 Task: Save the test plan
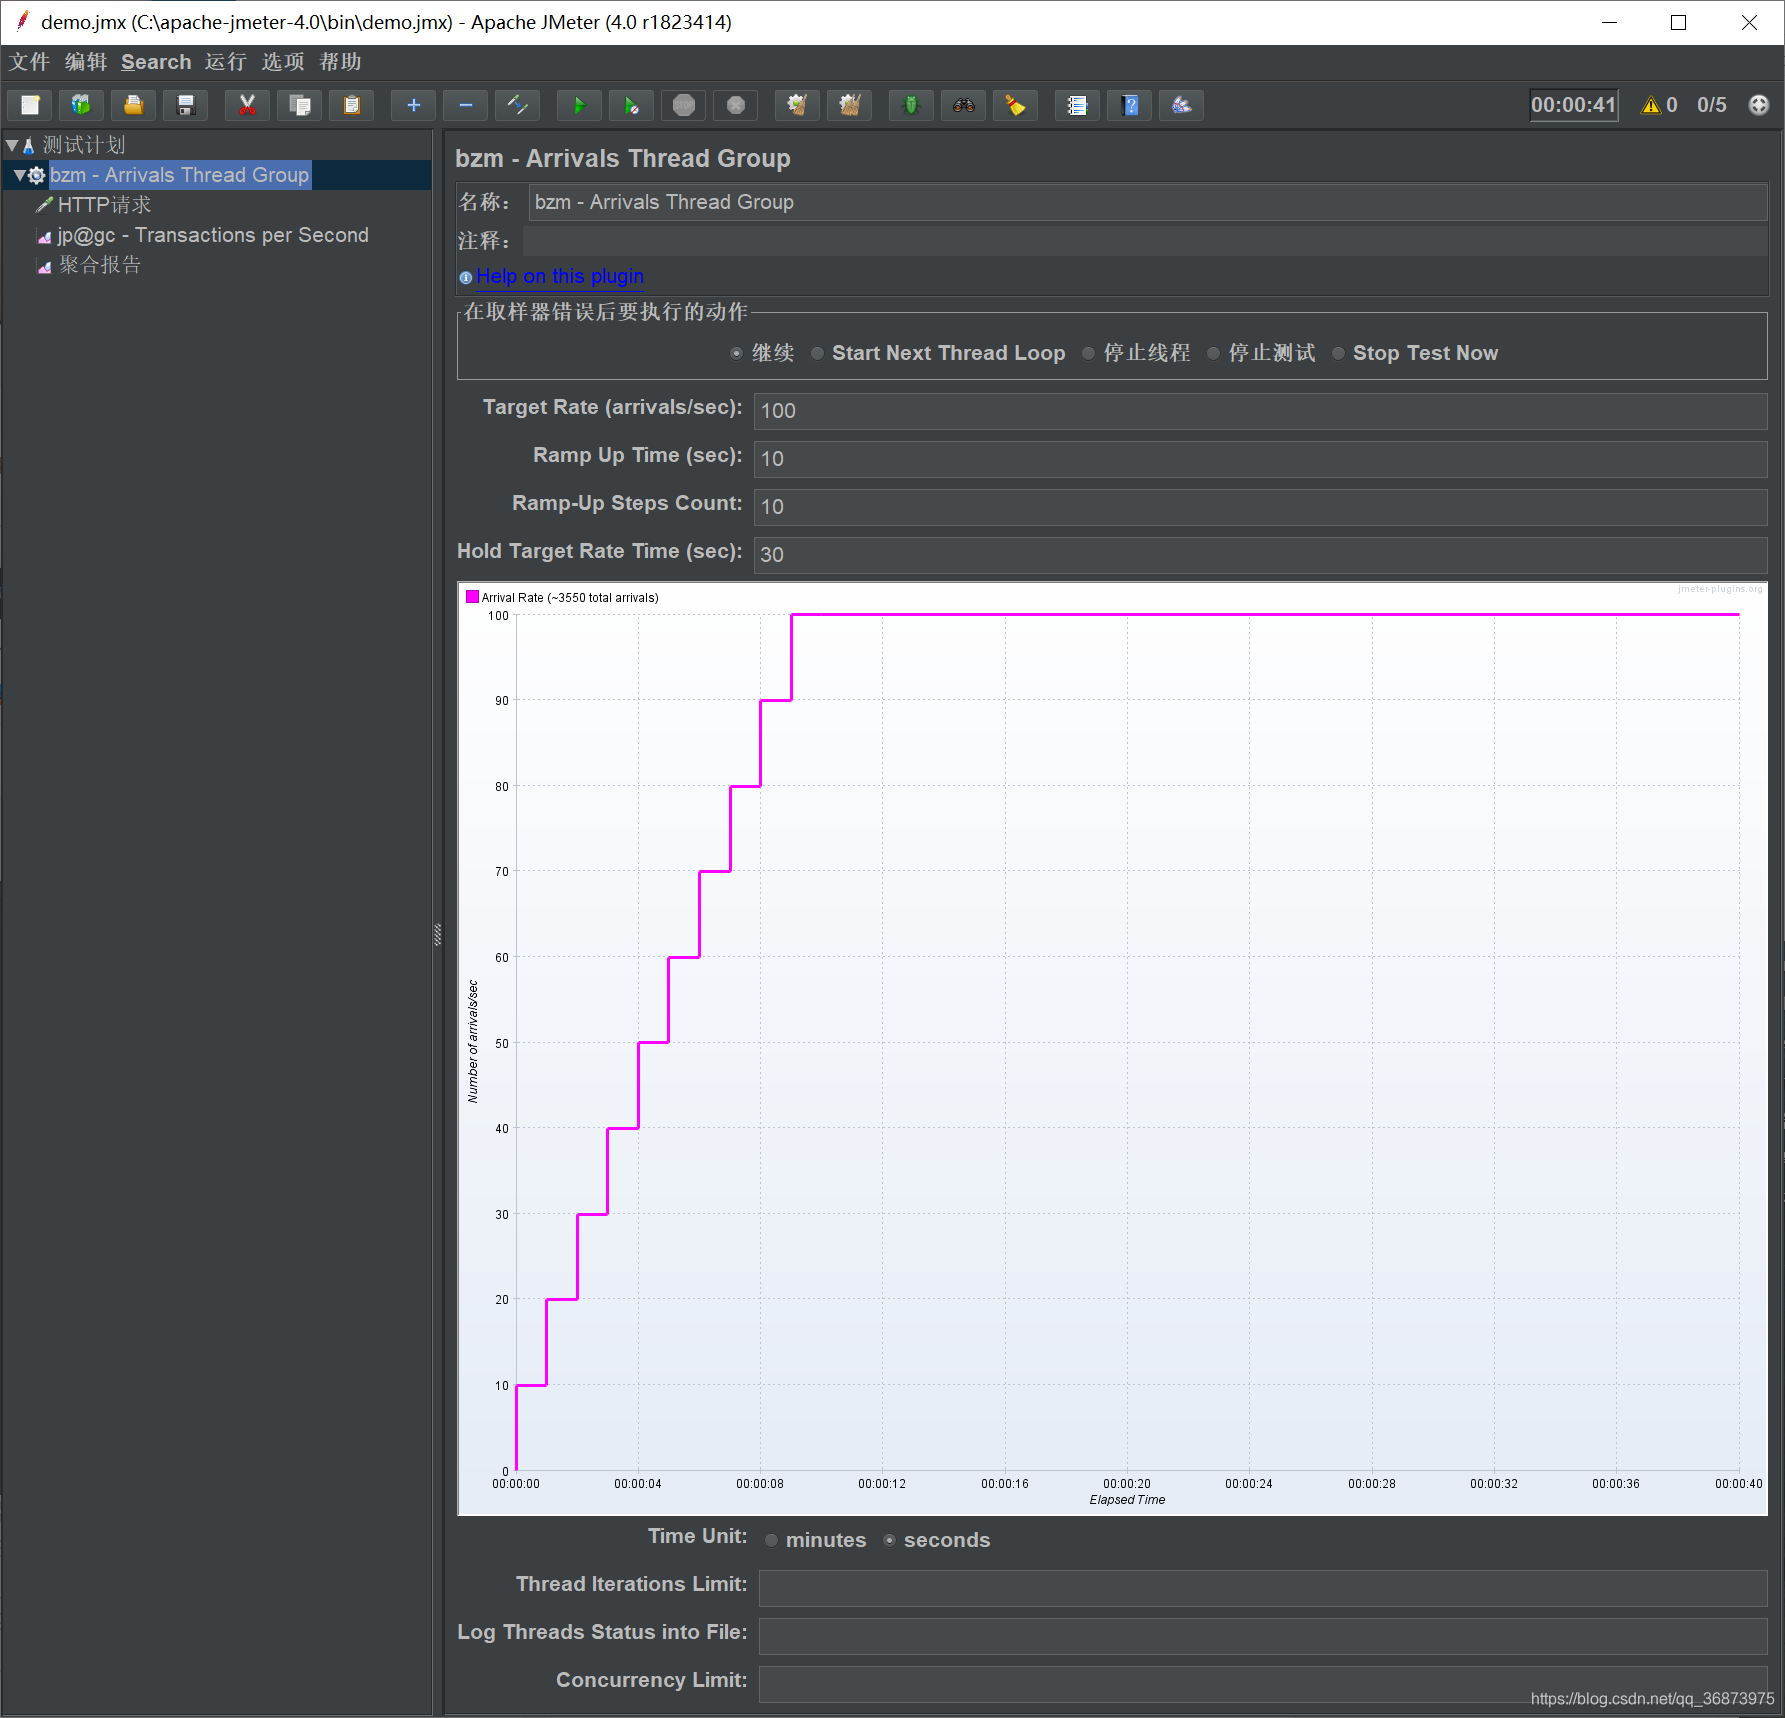pos(186,105)
